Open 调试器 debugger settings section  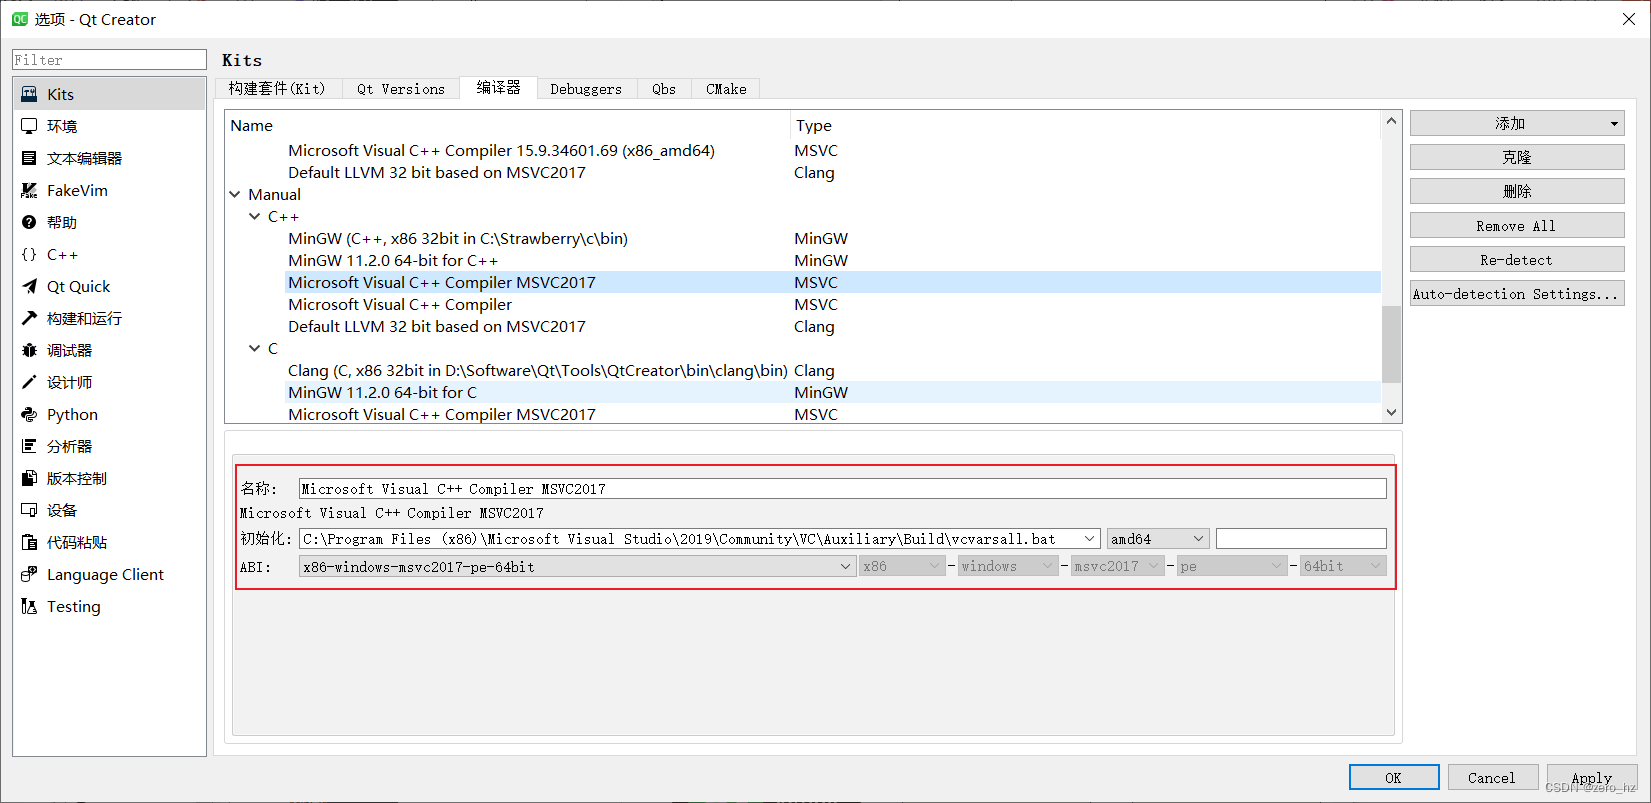click(109, 350)
